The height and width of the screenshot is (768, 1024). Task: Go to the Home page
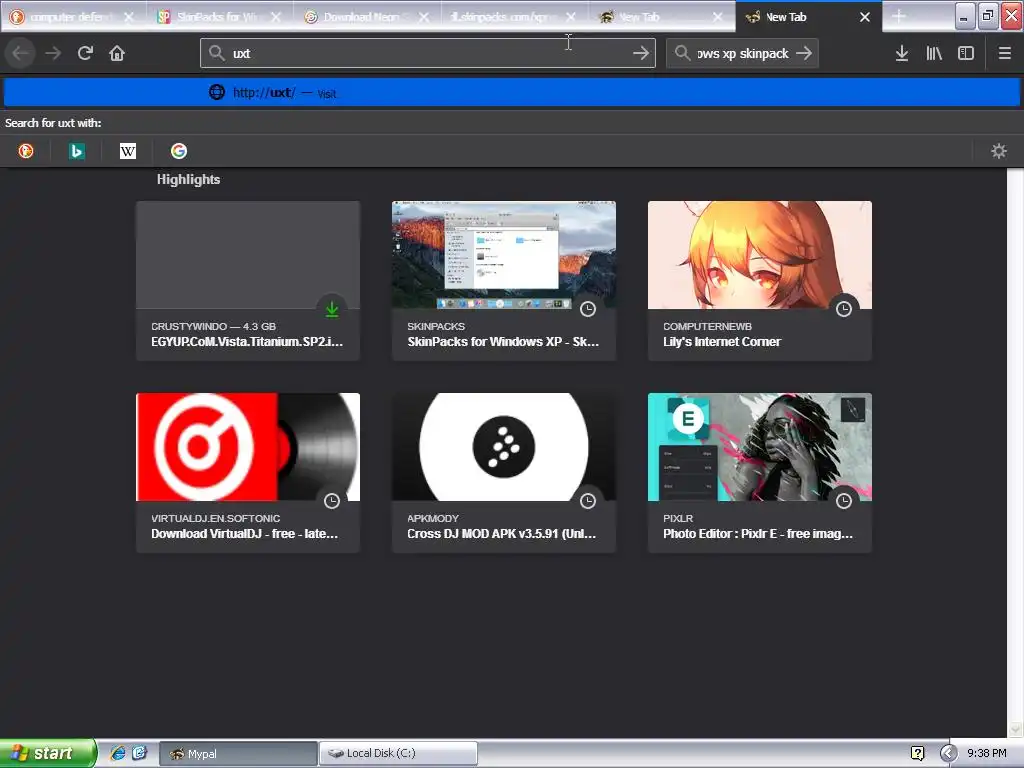point(117,53)
